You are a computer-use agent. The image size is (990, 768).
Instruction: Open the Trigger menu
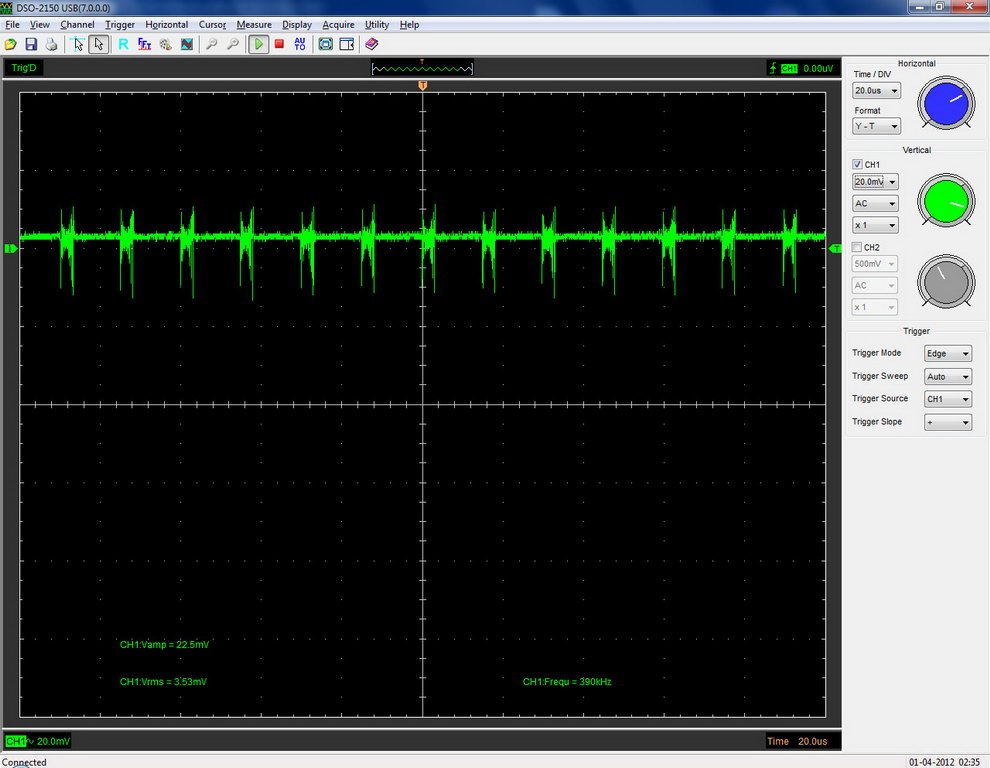[x=119, y=24]
